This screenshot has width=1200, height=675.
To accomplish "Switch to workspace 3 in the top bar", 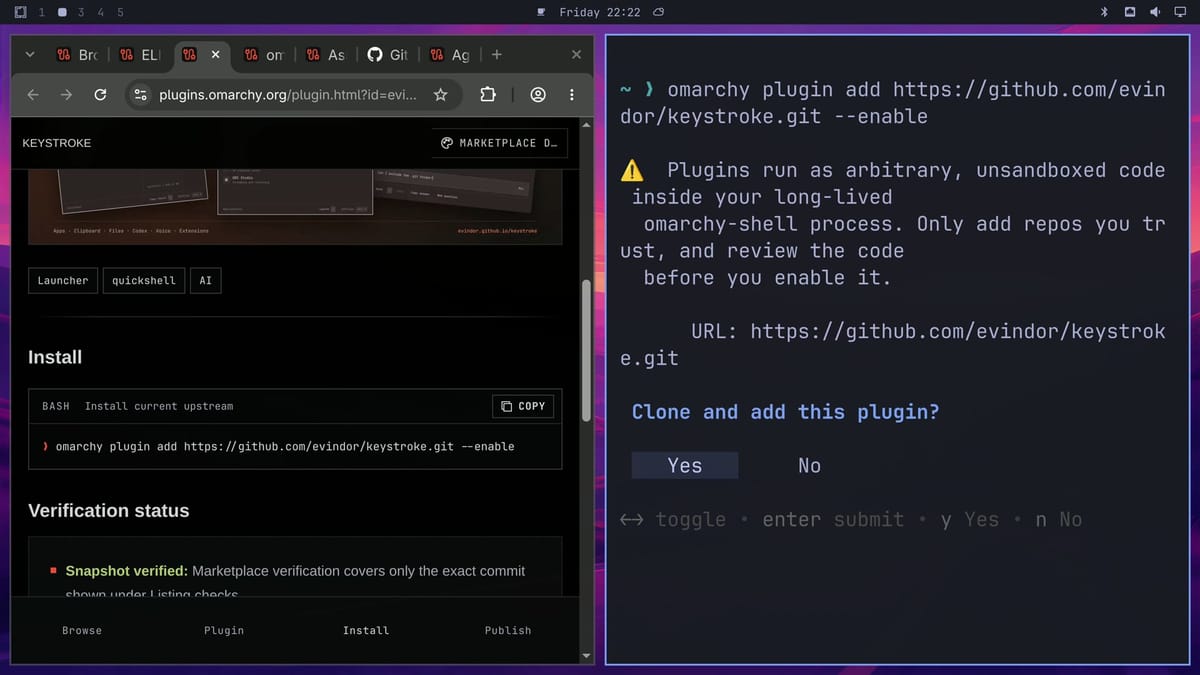I will (x=81, y=12).
